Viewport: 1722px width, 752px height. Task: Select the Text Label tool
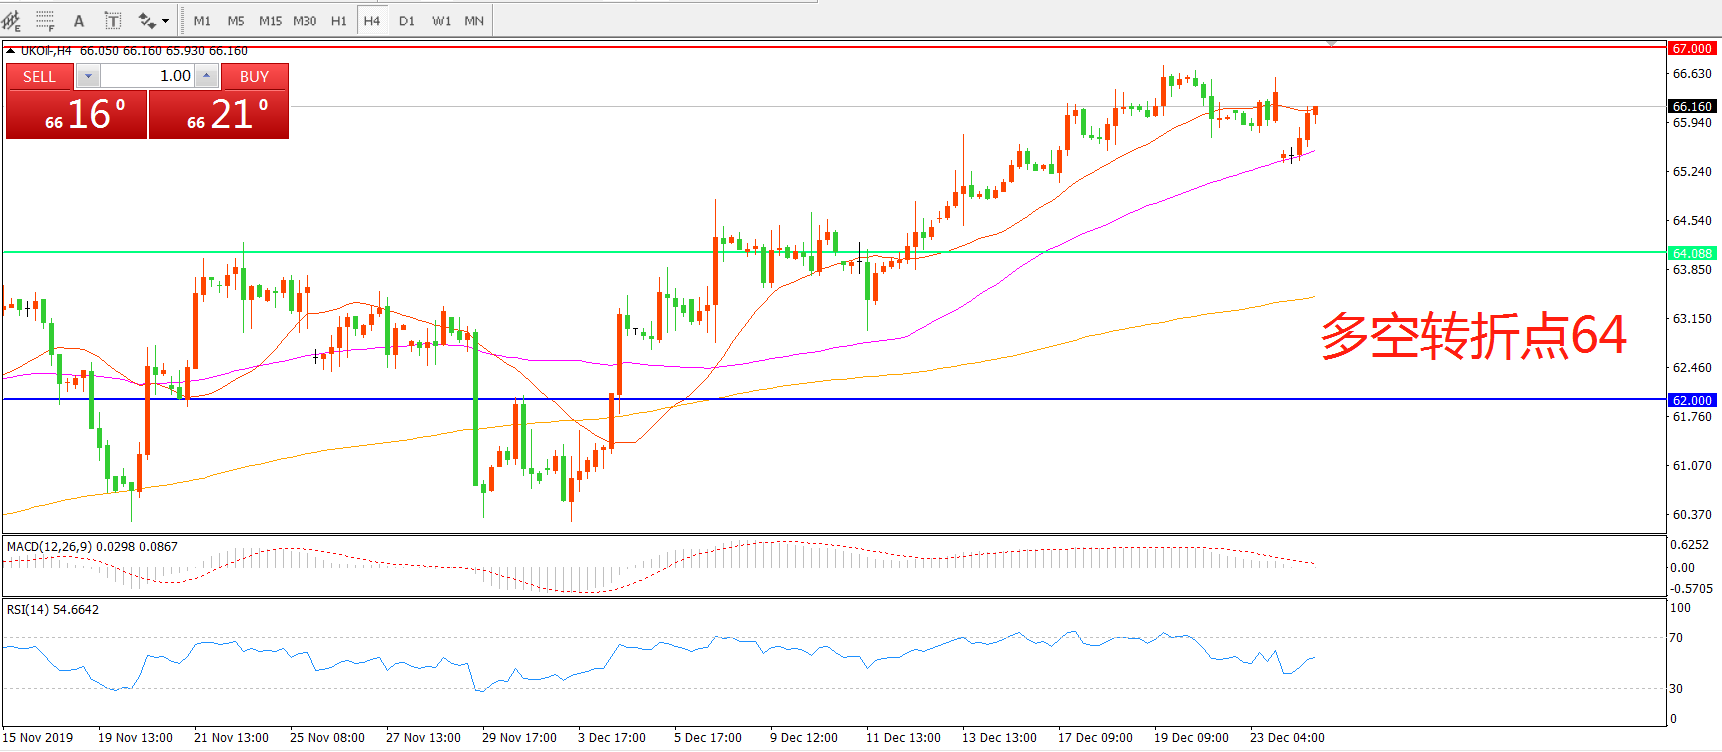pos(113,20)
